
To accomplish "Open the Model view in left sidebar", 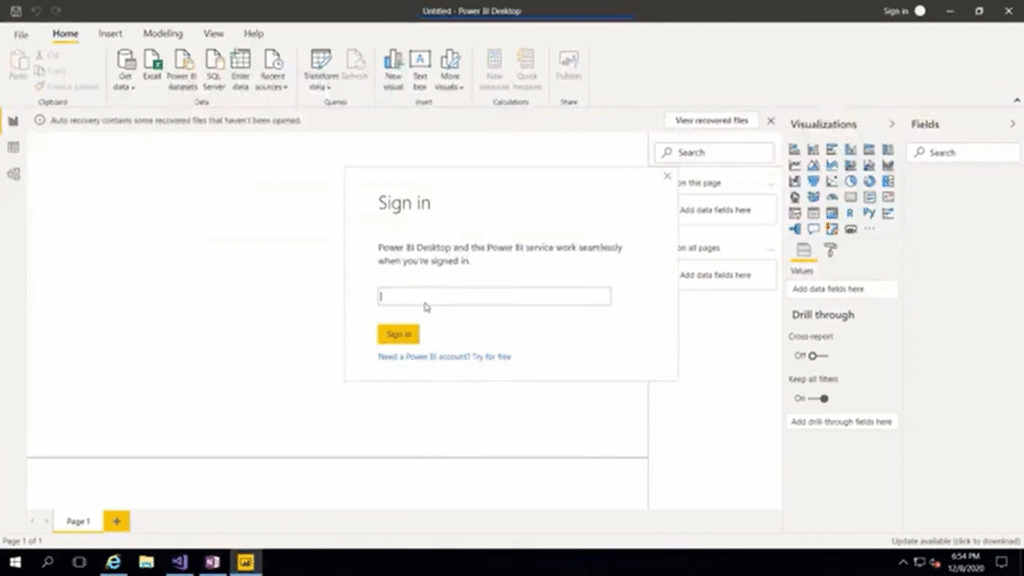I will coord(13,174).
